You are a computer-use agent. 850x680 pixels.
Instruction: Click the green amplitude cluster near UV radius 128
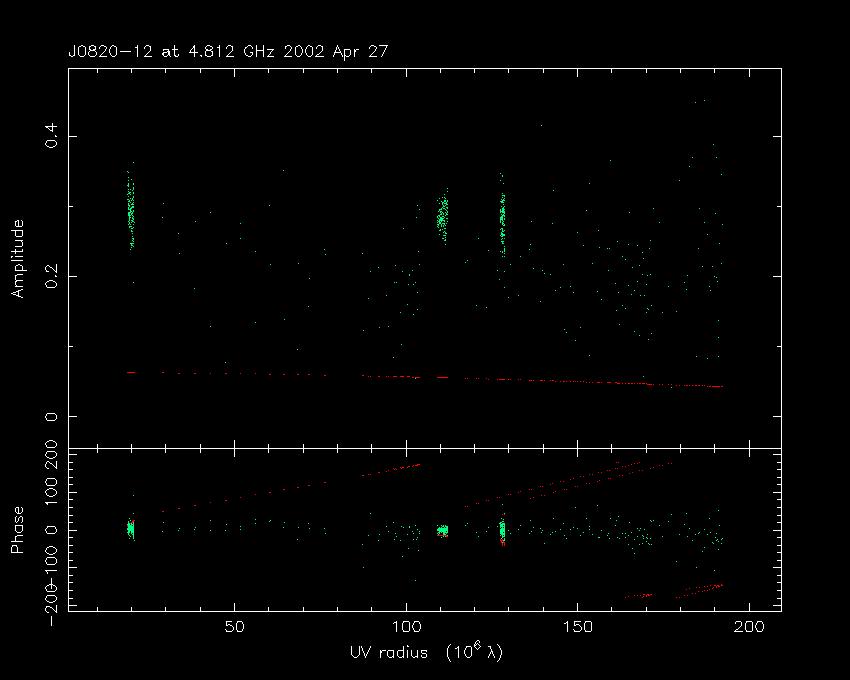(x=502, y=220)
